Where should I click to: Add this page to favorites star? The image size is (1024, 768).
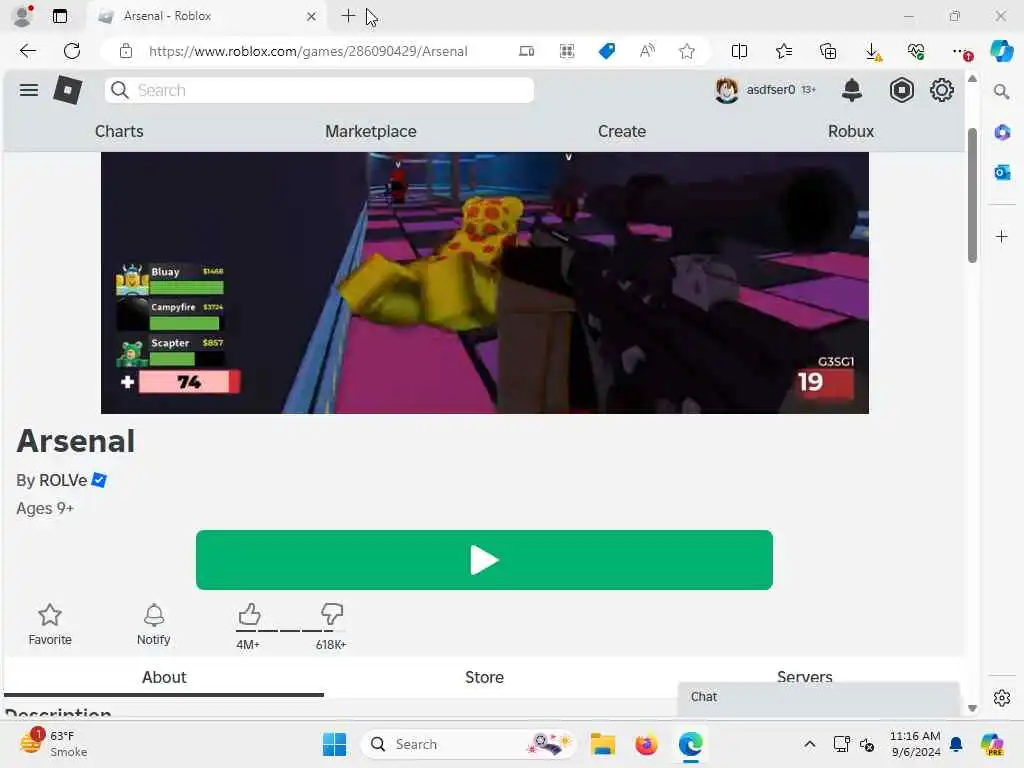[x=686, y=51]
